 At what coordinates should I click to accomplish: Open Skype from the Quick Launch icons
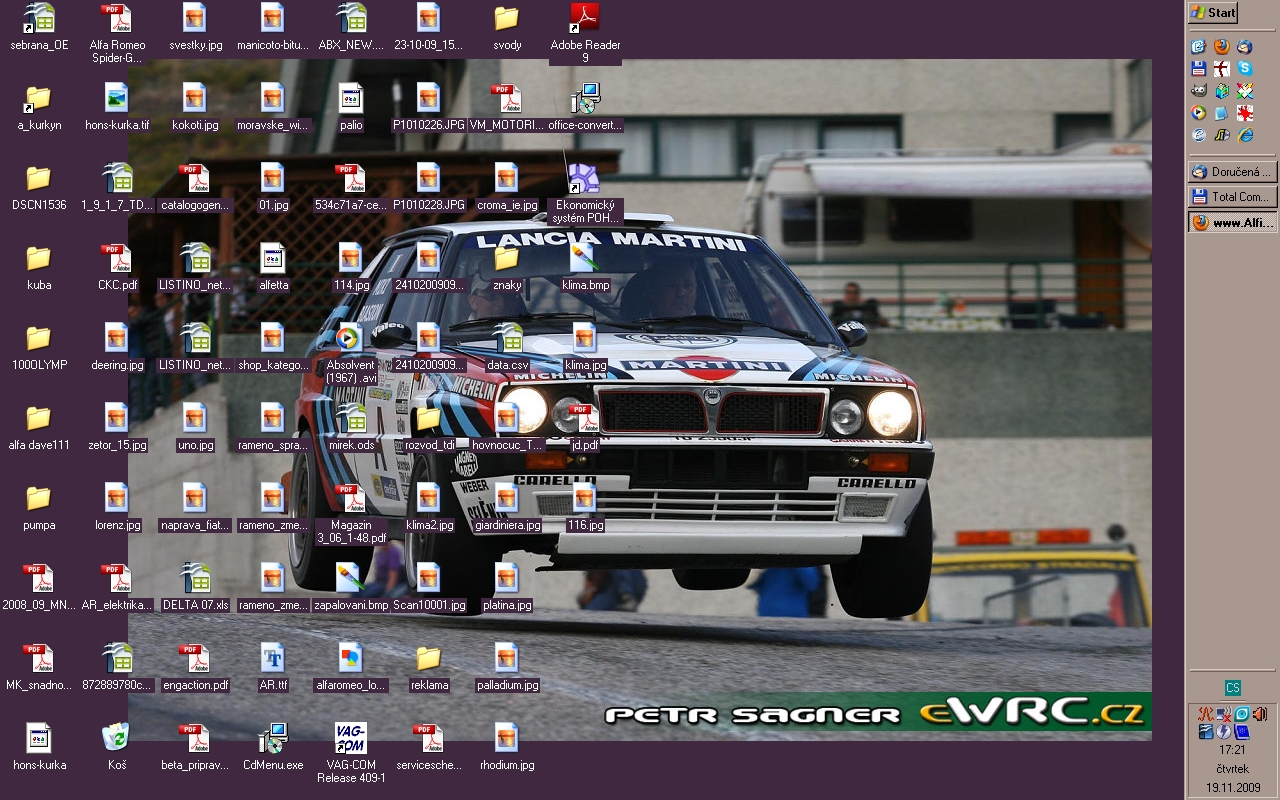(1245, 68)
